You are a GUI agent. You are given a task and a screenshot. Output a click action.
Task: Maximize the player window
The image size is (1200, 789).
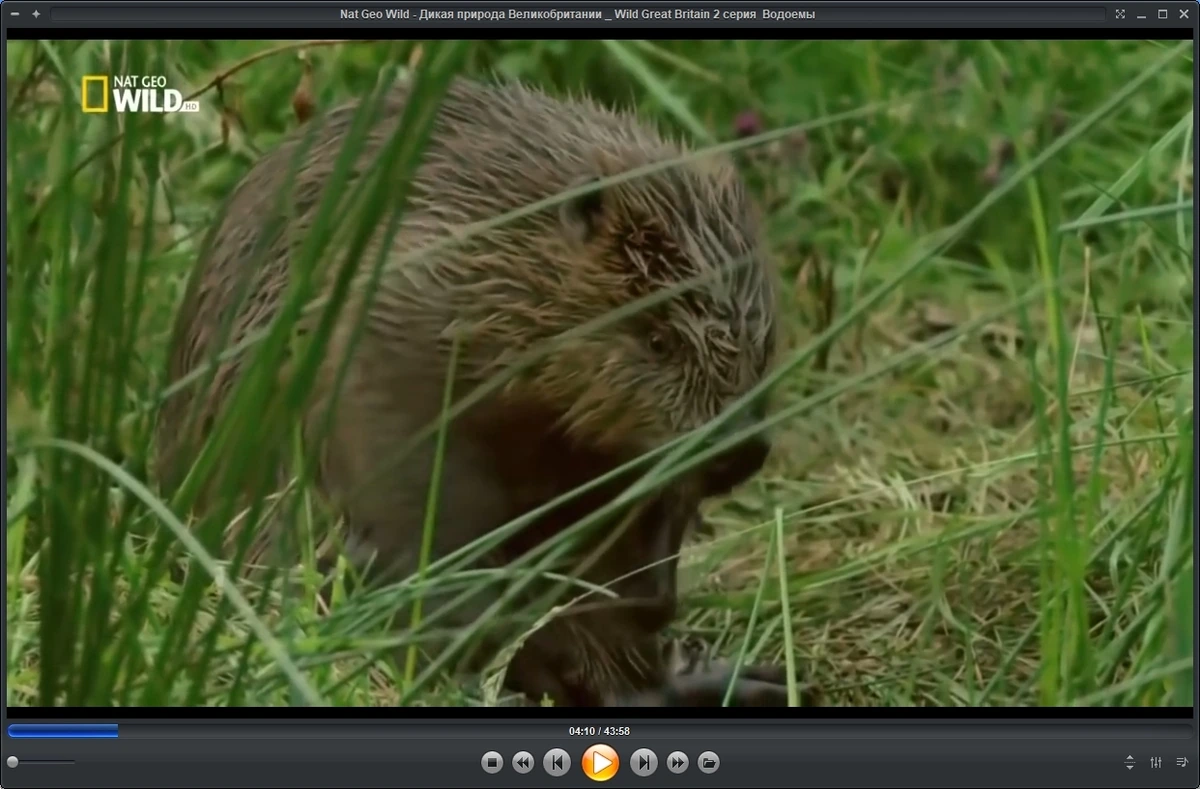click(1163, 14)
